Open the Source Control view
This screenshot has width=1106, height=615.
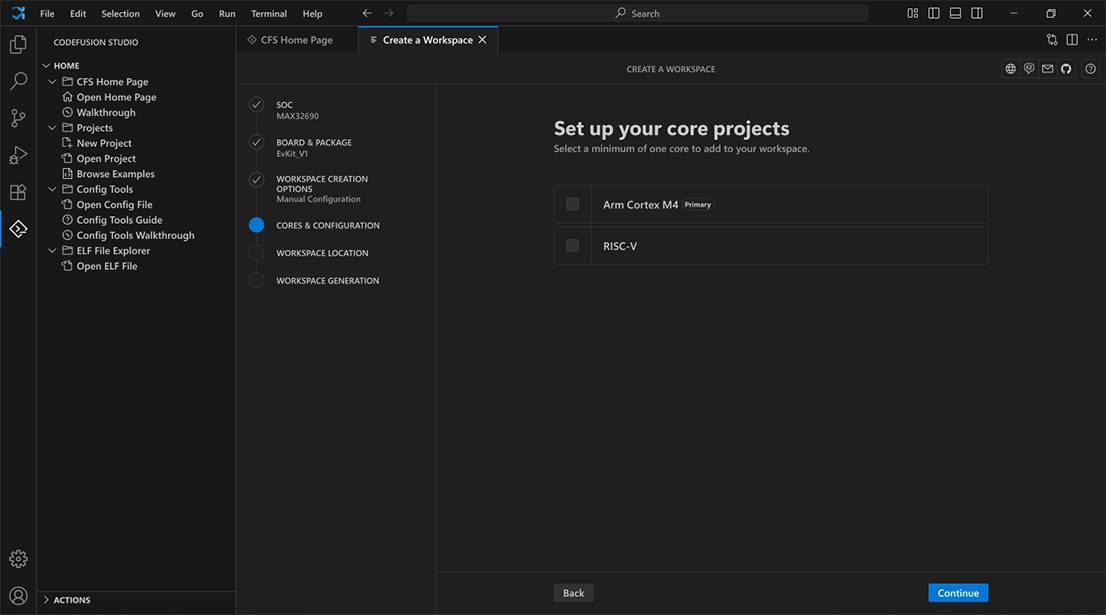tap(18, 118)
